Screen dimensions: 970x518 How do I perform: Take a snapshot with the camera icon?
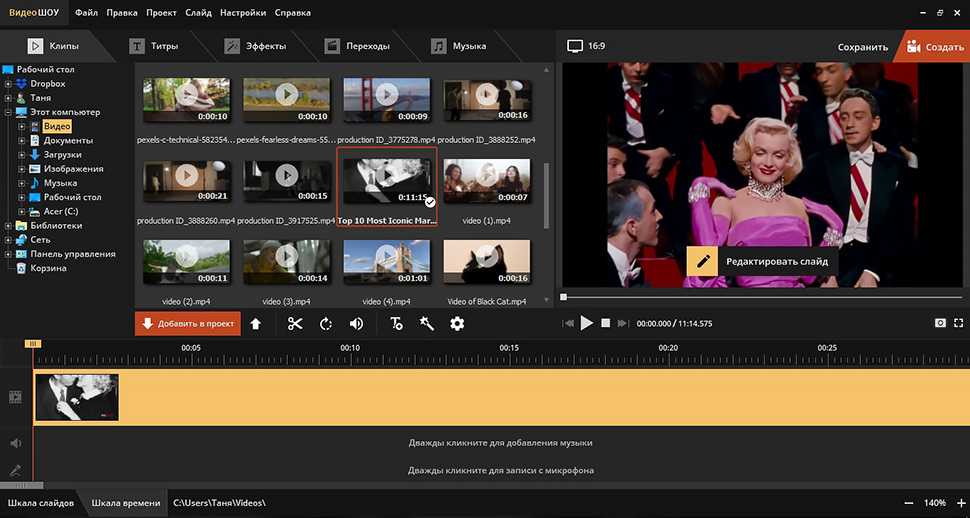pyautogui.click(x=940, y=323)
